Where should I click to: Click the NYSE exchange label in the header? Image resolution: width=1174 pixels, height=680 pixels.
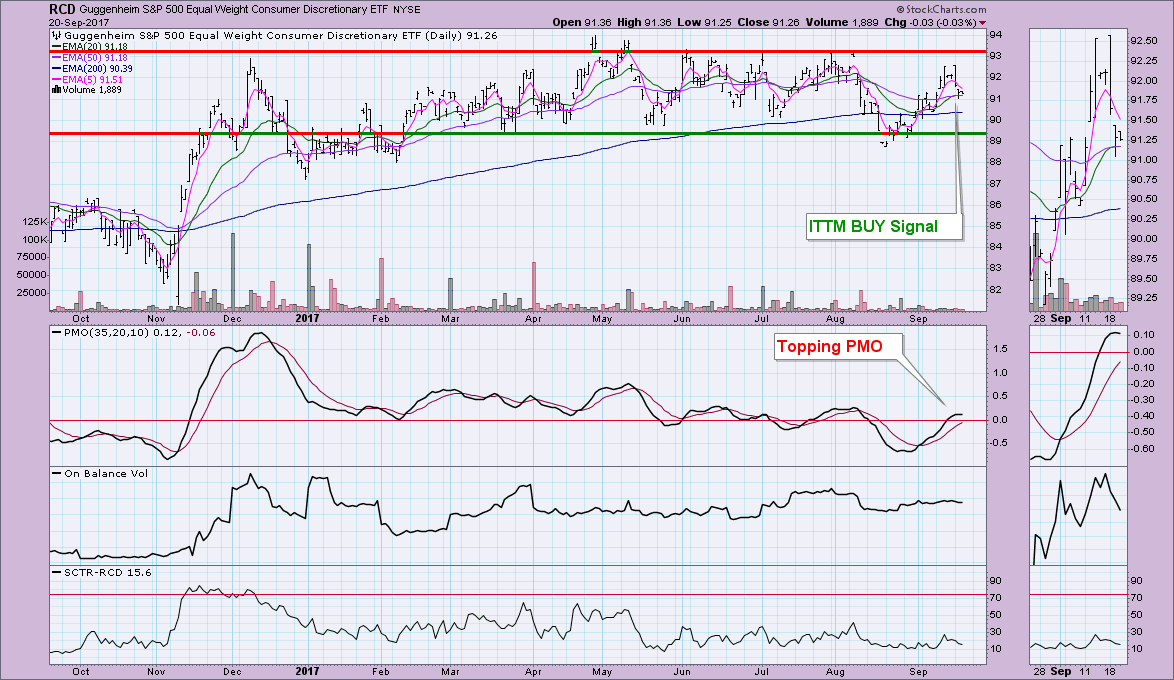407,10
